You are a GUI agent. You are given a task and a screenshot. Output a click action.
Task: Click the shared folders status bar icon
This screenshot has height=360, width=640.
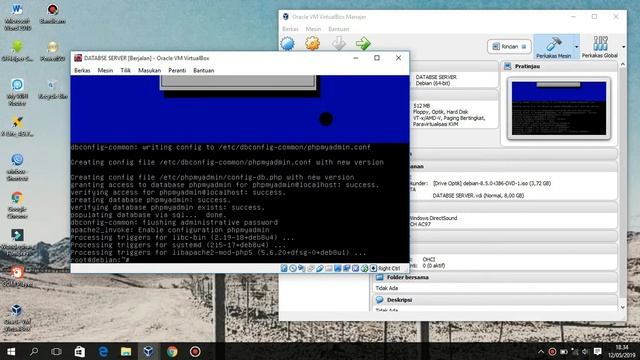pyautogui.click(x=329, y=268)
